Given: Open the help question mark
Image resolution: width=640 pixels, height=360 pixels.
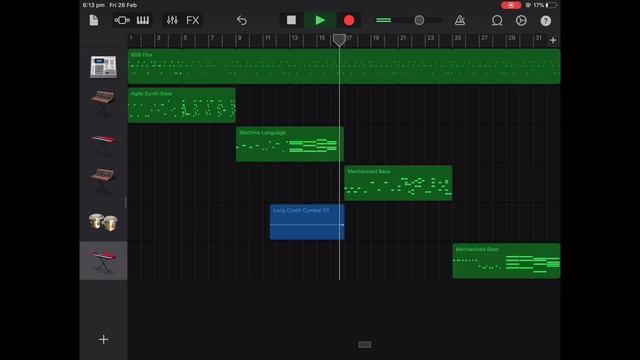Looking at the screenshot, I should [546, 20].
